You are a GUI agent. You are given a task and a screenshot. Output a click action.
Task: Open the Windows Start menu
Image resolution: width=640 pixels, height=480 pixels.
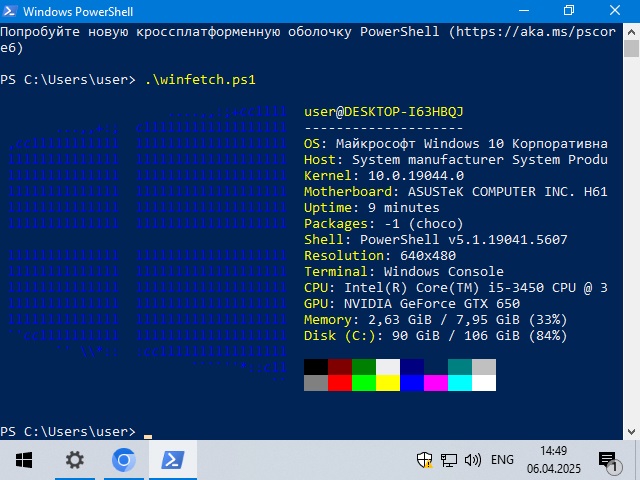click(x=24, y=460)
